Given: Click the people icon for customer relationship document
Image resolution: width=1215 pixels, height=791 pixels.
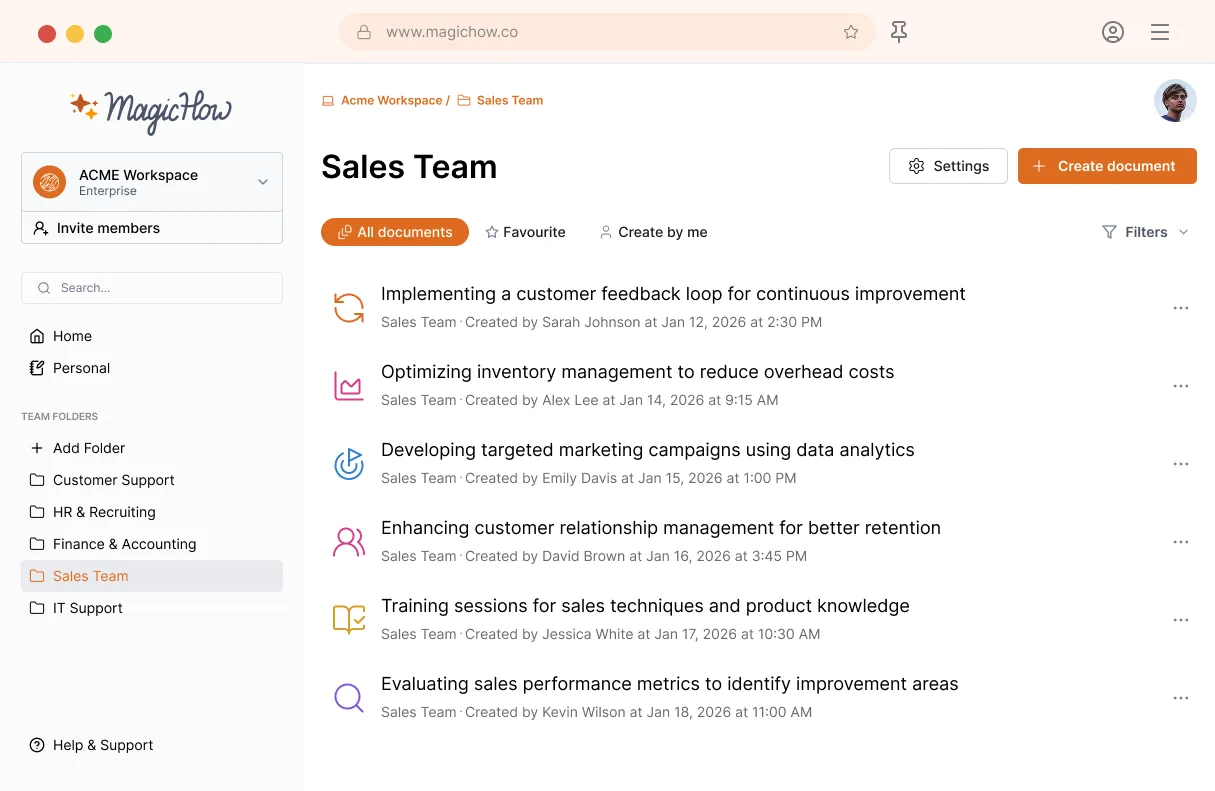Looking at the screenshot, I should (348, 542).
